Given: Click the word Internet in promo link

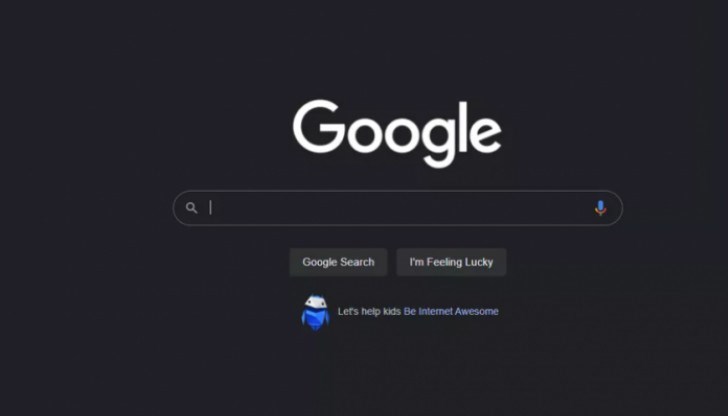Looking at the screenshot, I should (435, 312).
